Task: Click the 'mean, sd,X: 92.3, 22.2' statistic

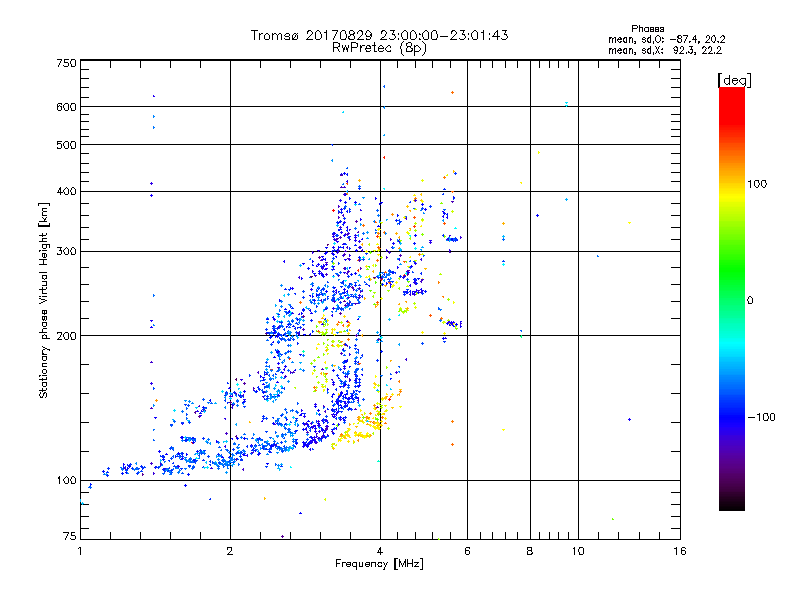Action: click(x=665, y=50)
